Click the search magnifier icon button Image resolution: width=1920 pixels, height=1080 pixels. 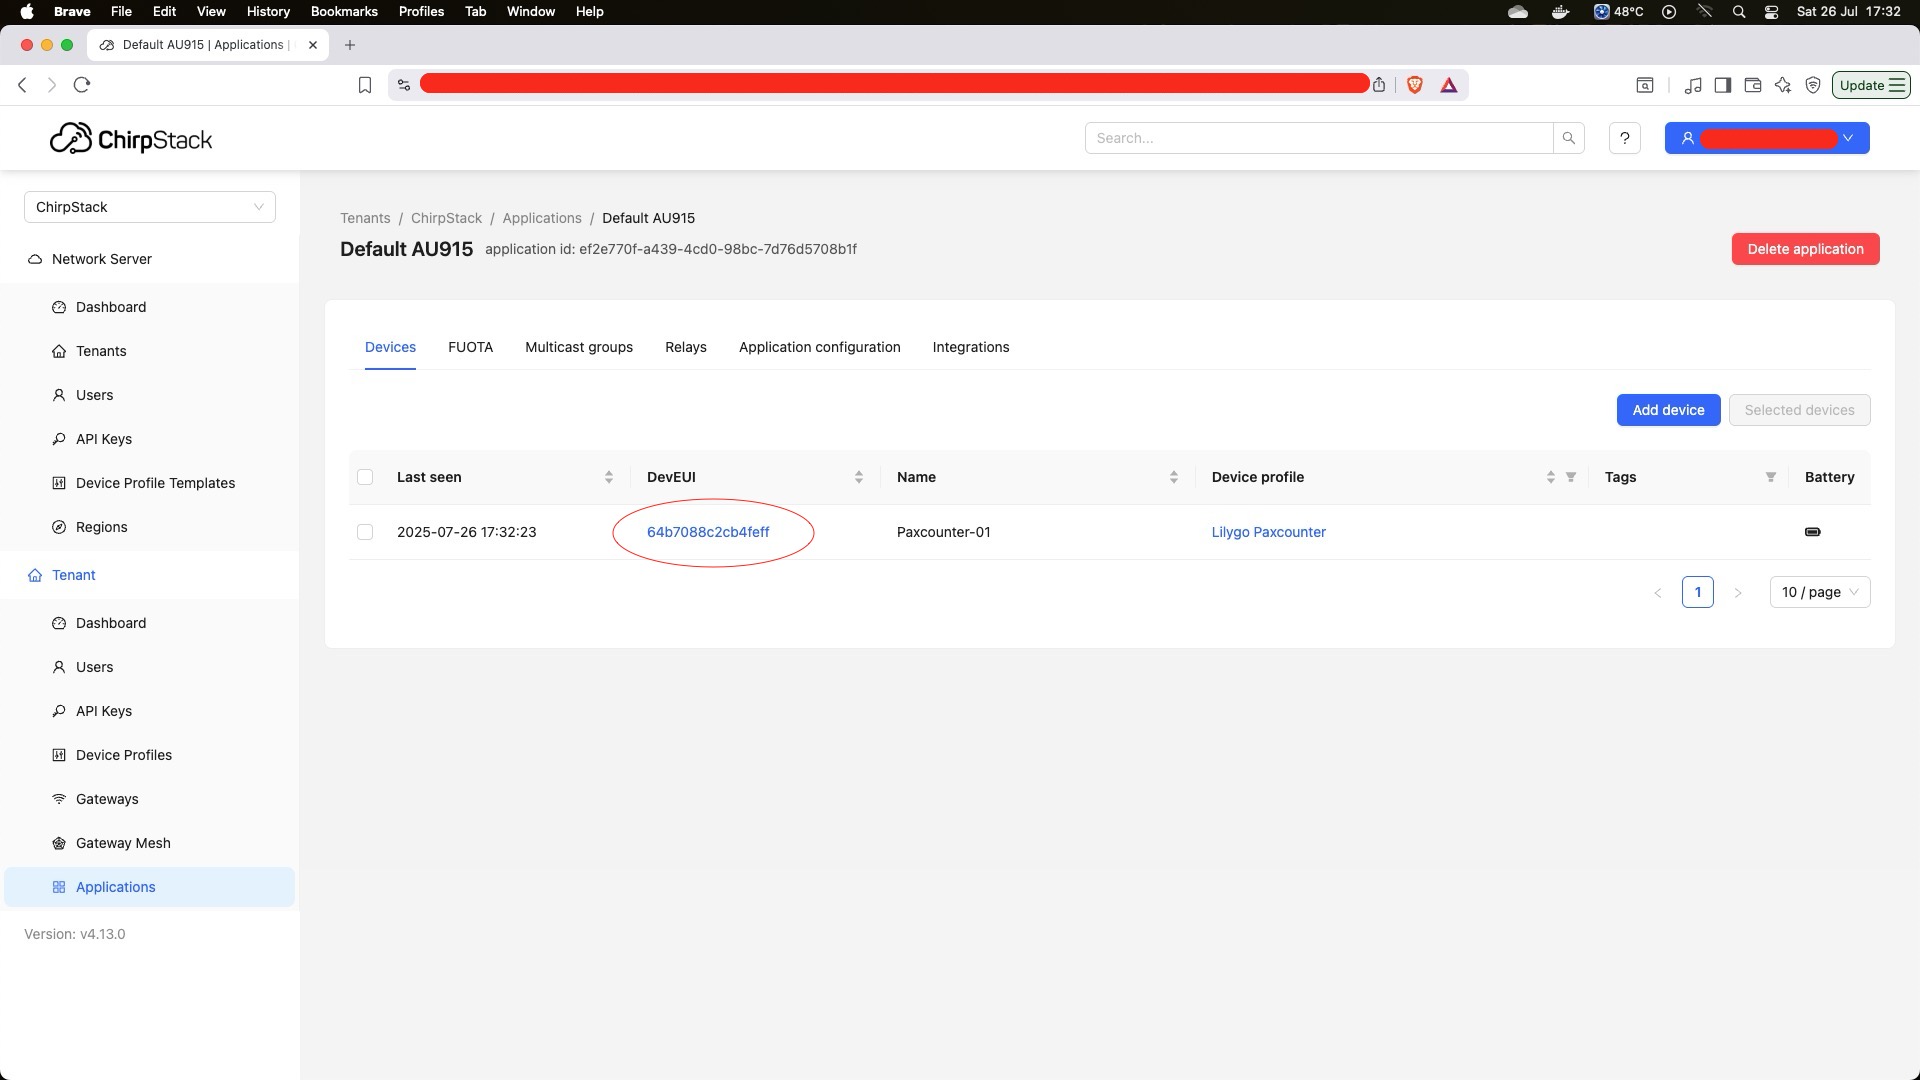click(1568, 138)
